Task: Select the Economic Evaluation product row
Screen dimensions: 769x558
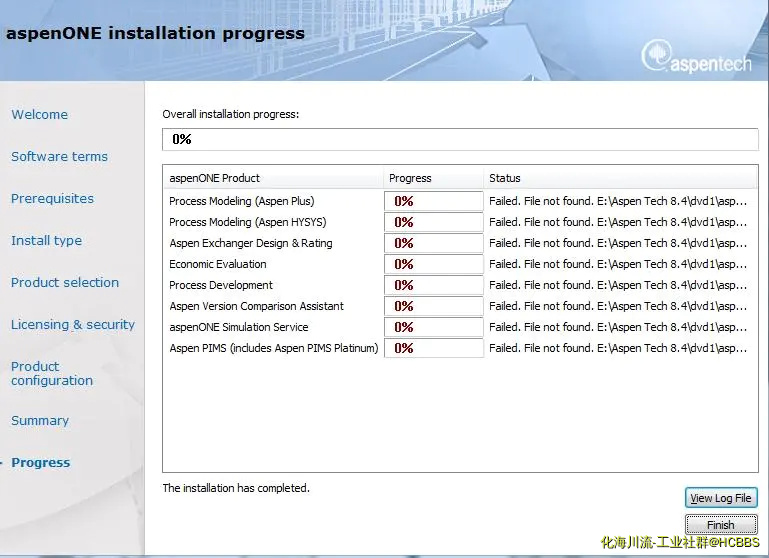Action: click(460, 264)
